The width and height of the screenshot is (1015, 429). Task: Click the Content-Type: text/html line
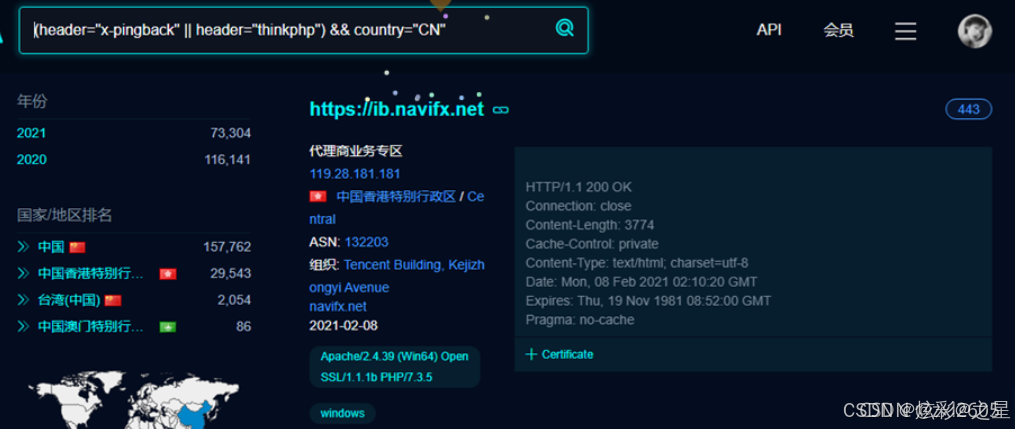click(637, 263)
